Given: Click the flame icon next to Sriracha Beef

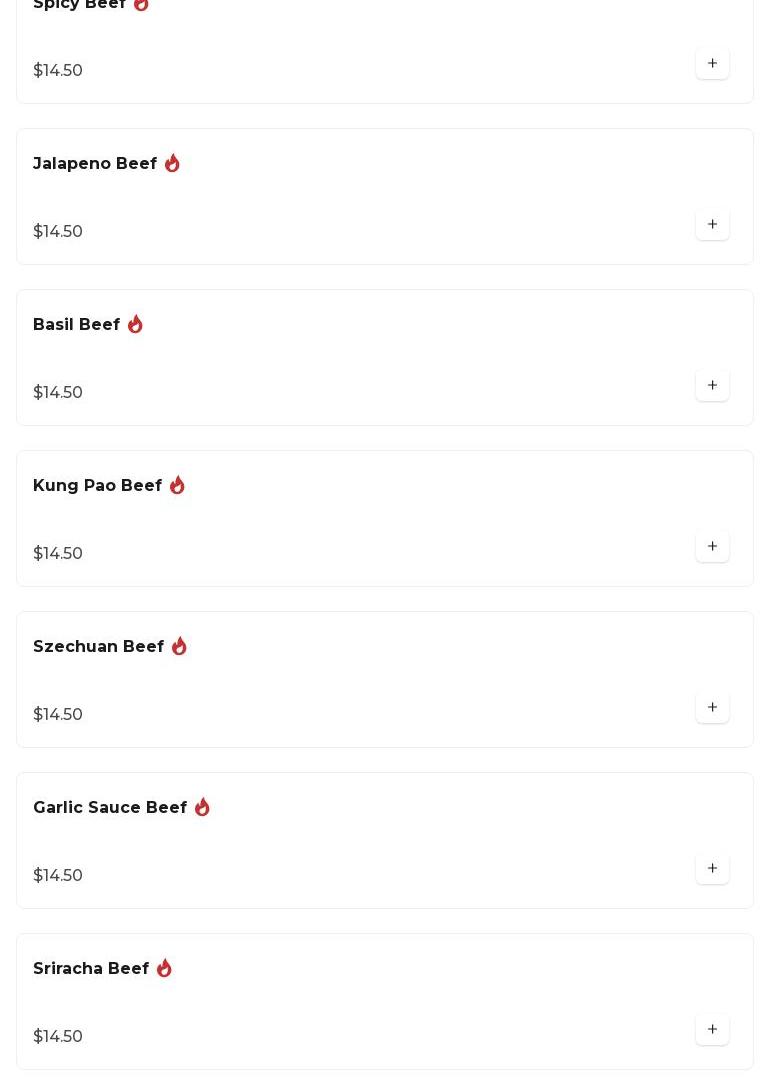Looking at the screenshot, I should click(x=164, y=968).
